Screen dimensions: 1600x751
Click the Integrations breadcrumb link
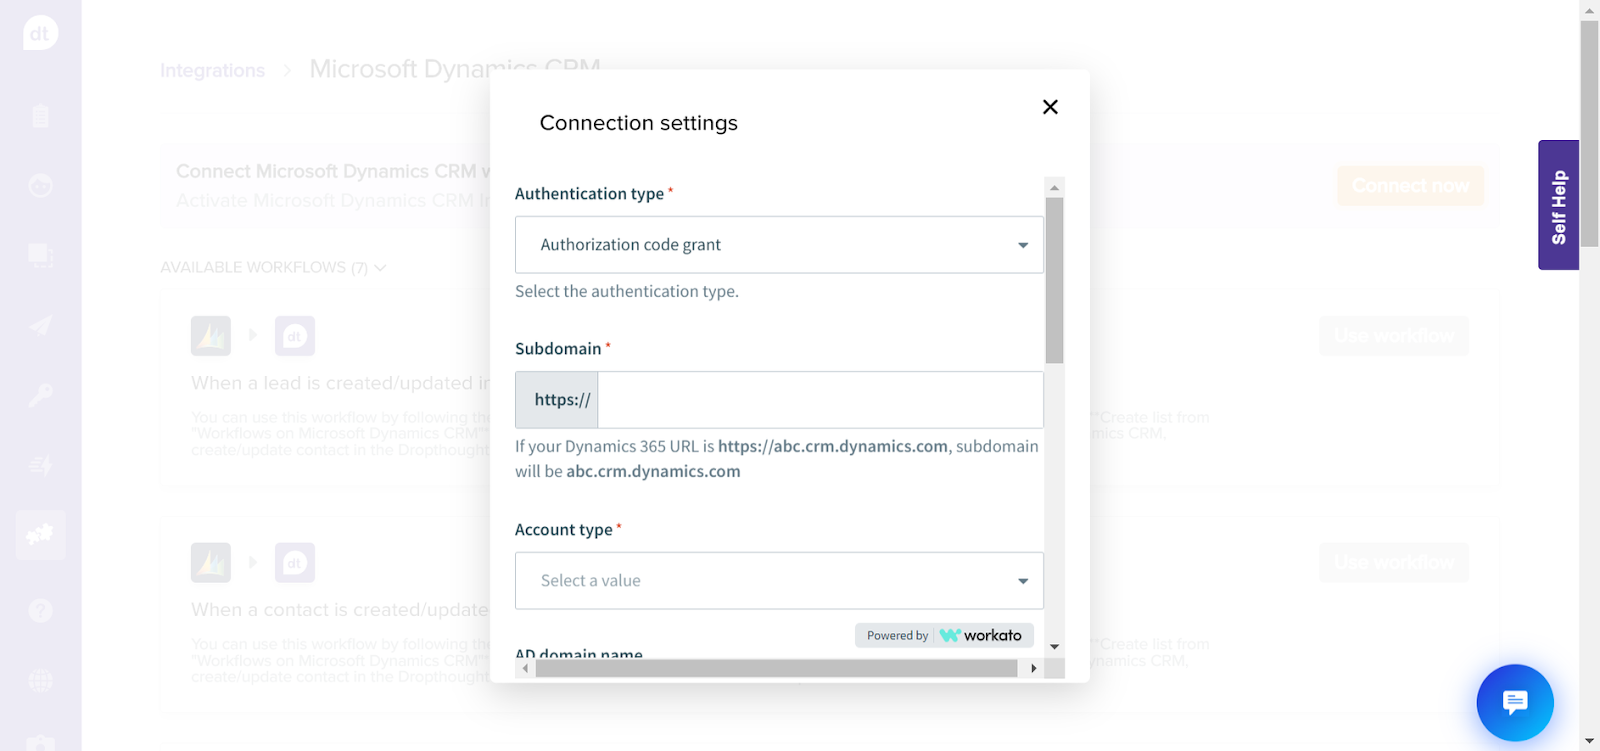click(212, 71)
